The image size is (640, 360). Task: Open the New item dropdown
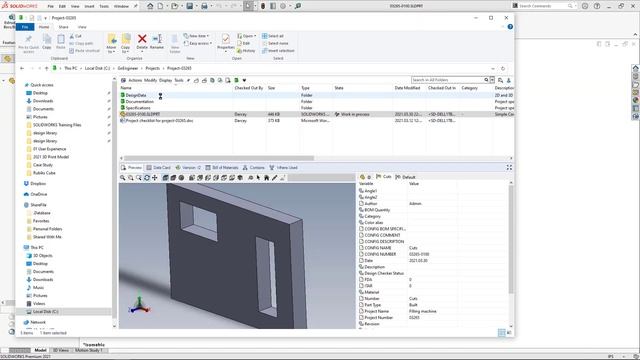(196, 36)
